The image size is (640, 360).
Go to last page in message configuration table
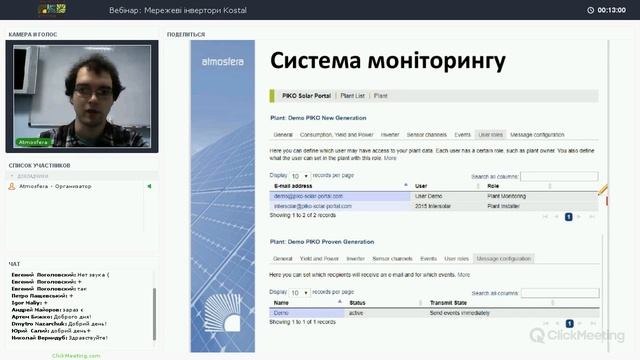tap(593, 324)
